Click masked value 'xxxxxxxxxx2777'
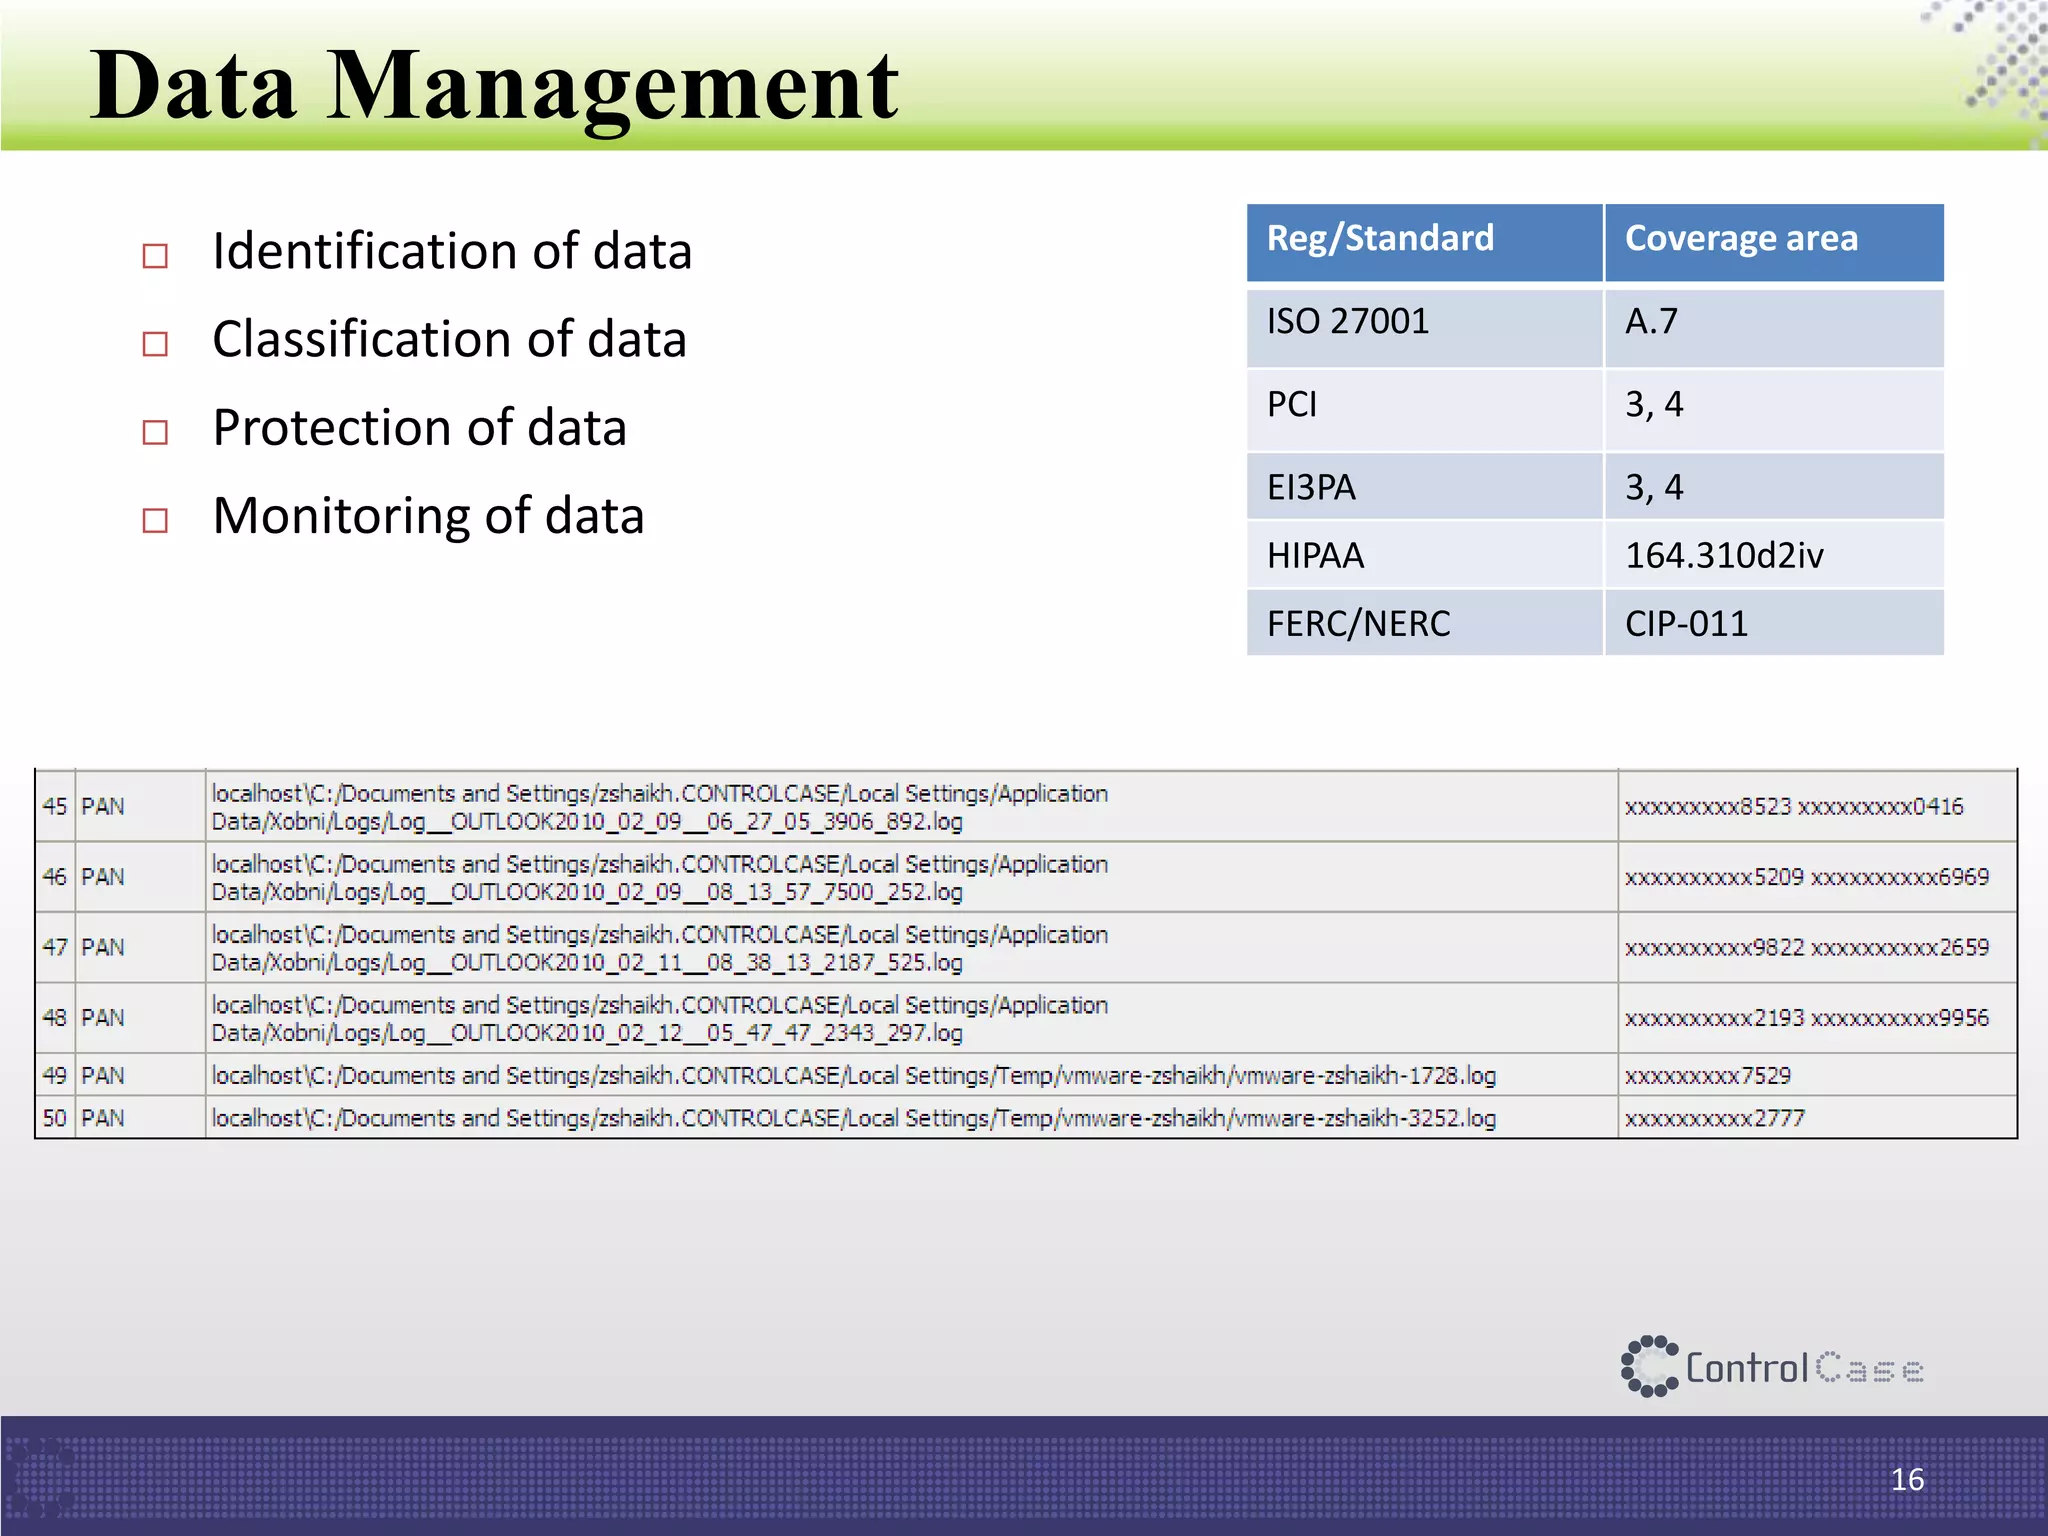 click(1714, 1118)
